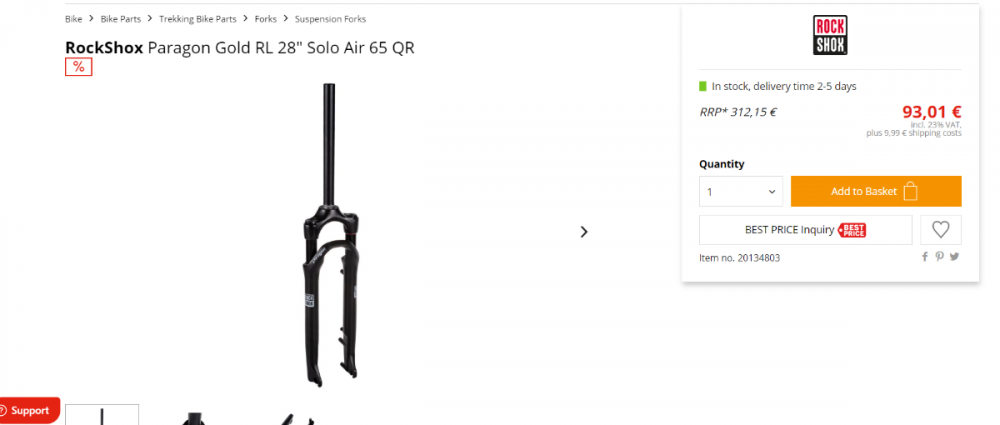Image resolution: width=1000 pixels, height=425 pixels.
Task: Share product on Facebook
Action: [925, 257]
